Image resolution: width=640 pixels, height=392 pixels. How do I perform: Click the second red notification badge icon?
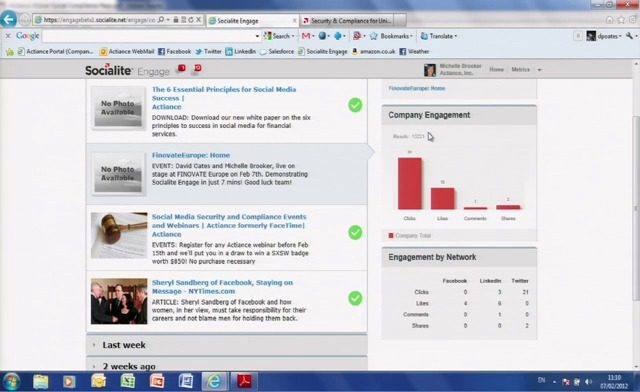coord(197,69)
